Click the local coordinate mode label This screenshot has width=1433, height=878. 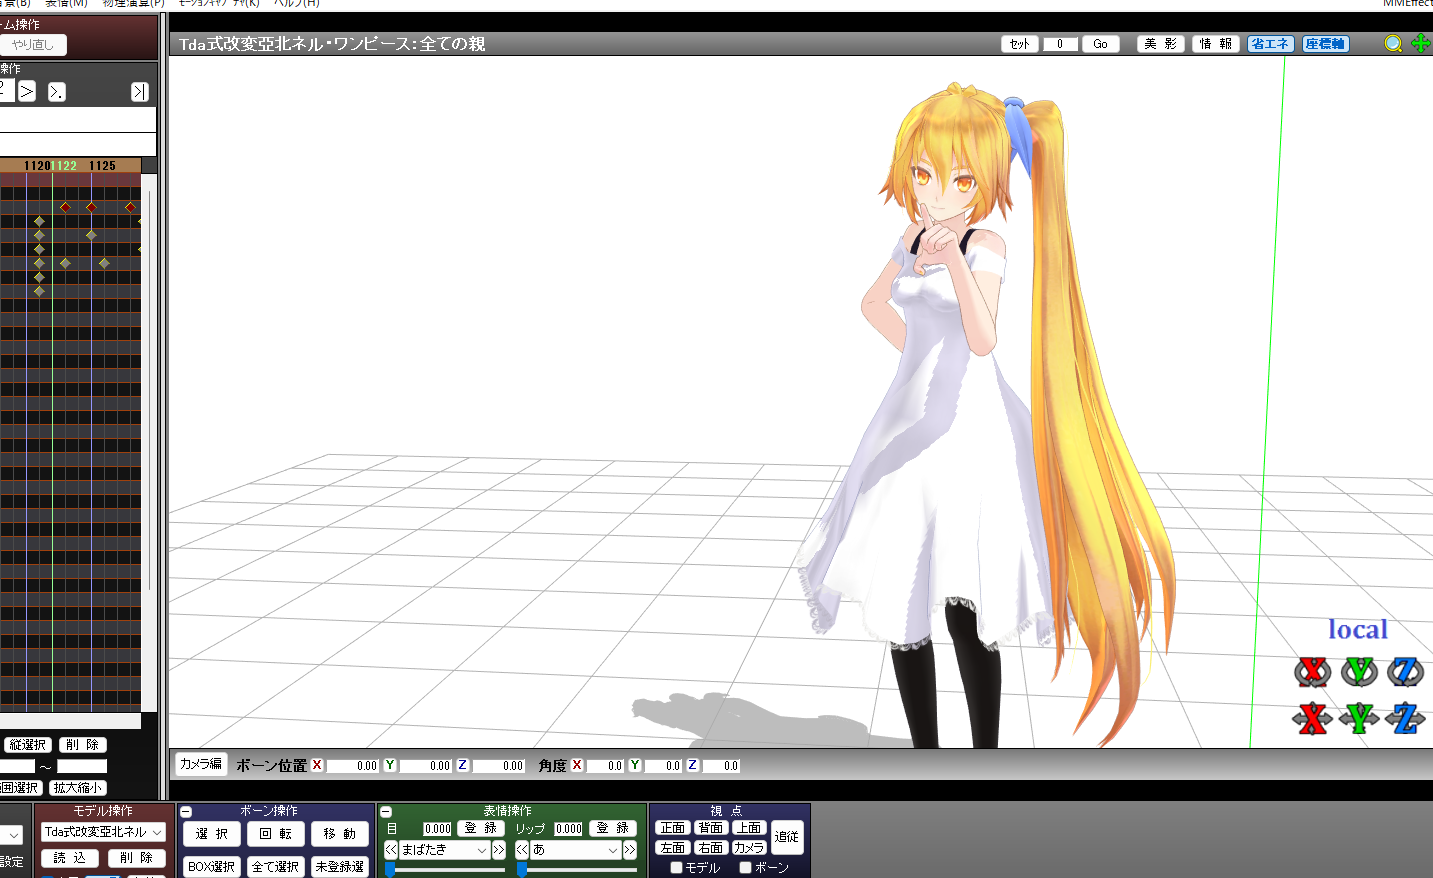pyautogui.click(x=1358, y=629)
